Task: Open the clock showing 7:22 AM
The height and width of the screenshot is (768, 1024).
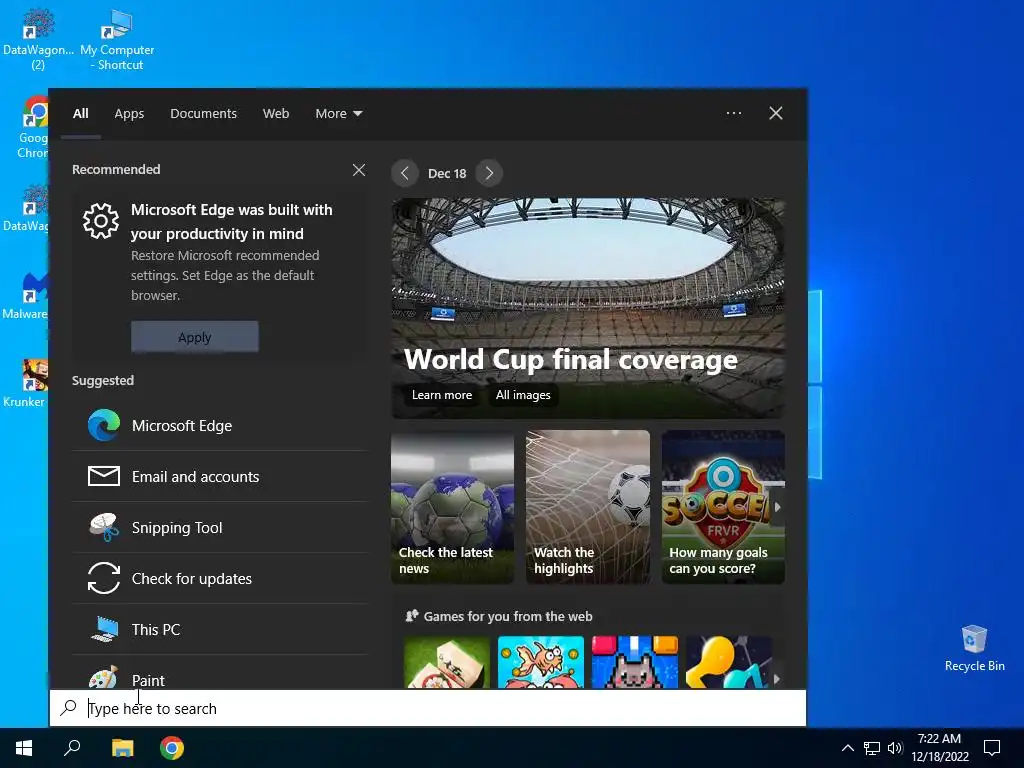Action: click(x=939, y=748)
